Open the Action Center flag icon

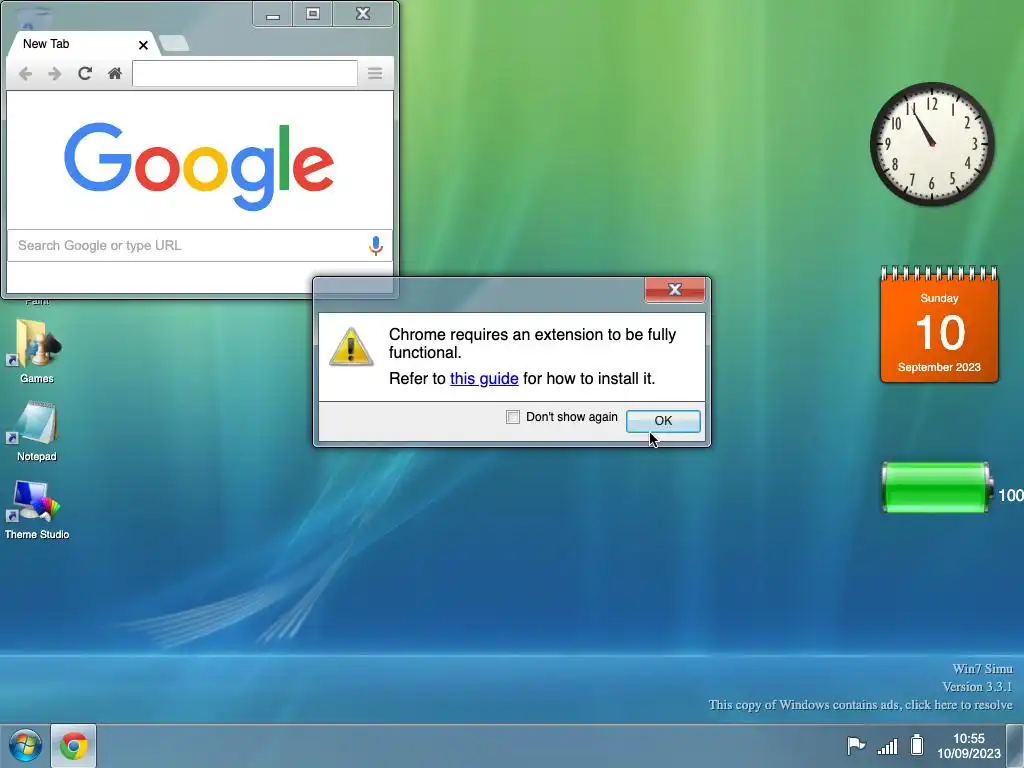(856, 745)
